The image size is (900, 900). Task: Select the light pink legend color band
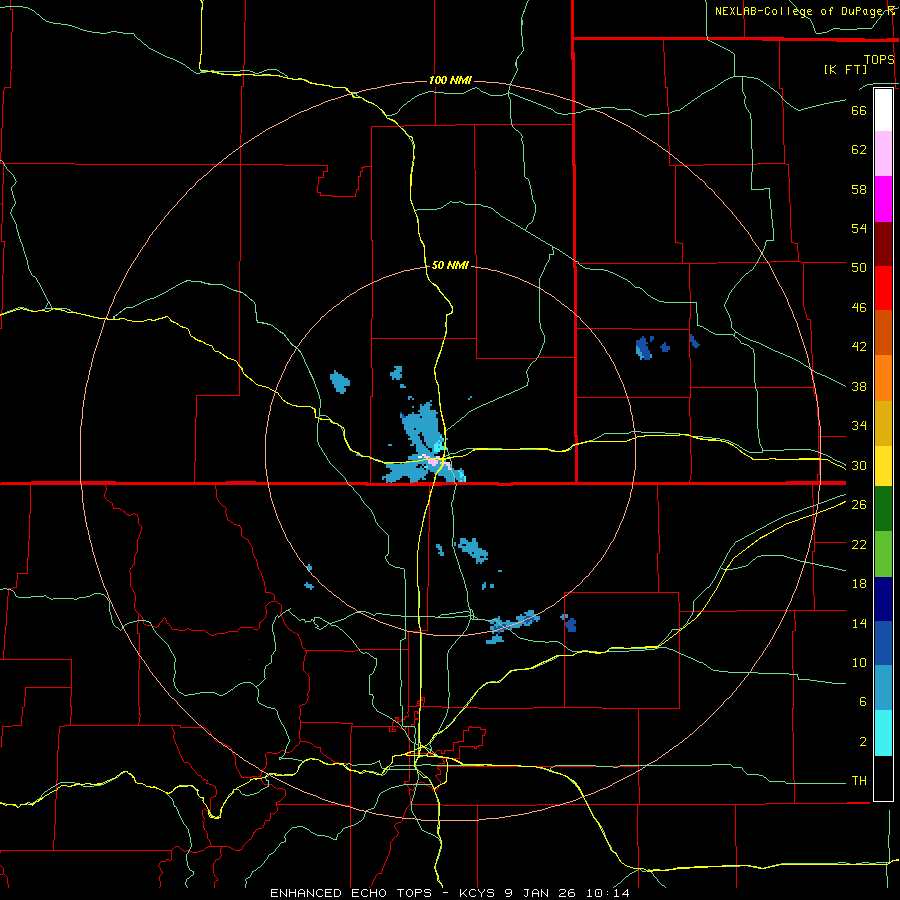click(883, 154)
